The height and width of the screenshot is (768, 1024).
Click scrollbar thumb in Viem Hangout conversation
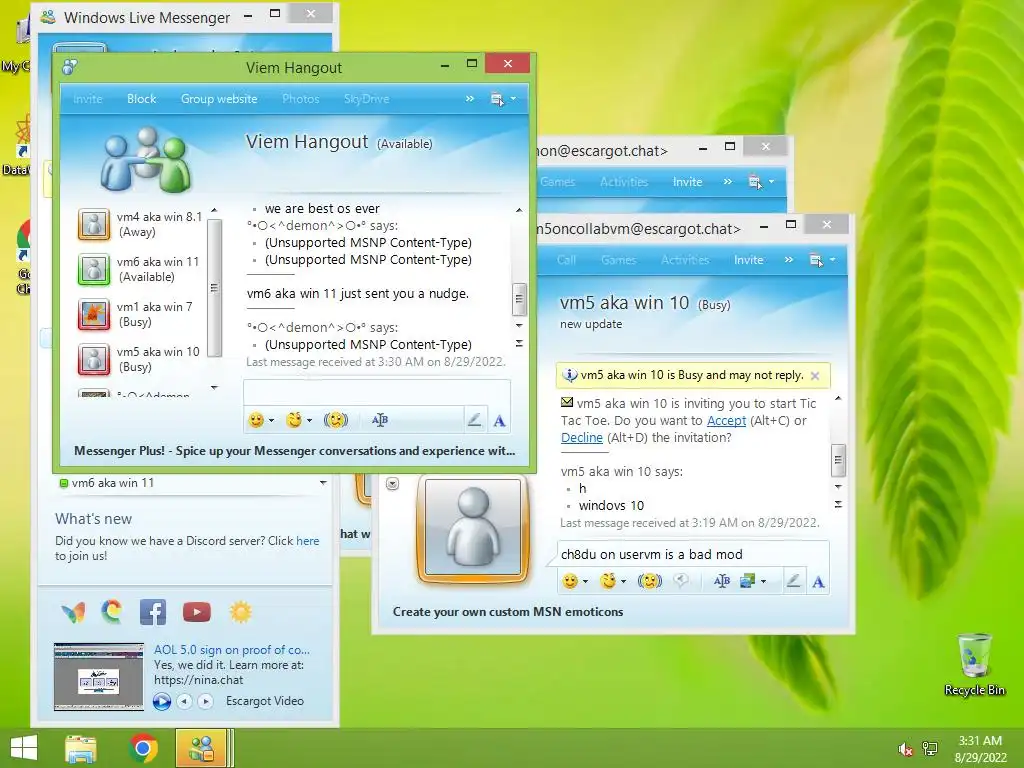click(519, 299)
